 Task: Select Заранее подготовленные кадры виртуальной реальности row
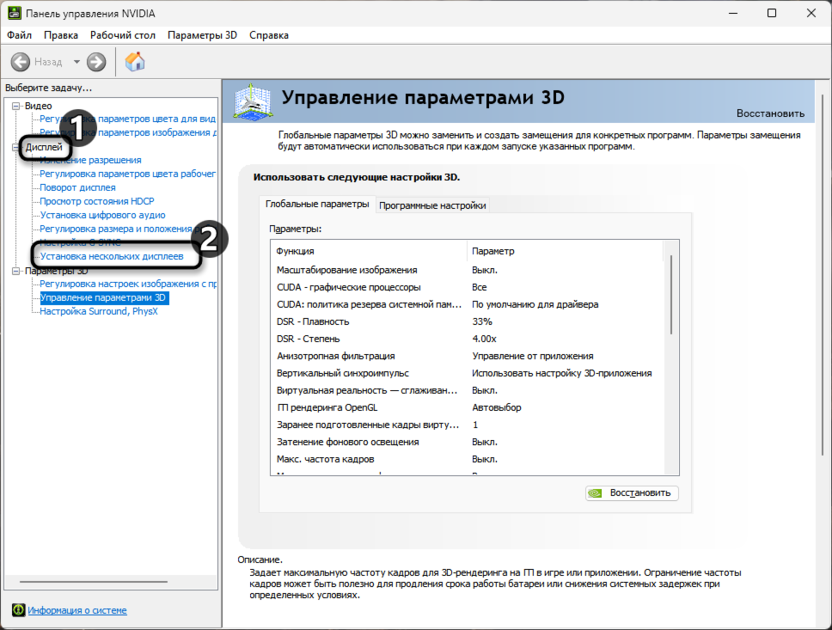pyautogui.click(x=469, y=425)
